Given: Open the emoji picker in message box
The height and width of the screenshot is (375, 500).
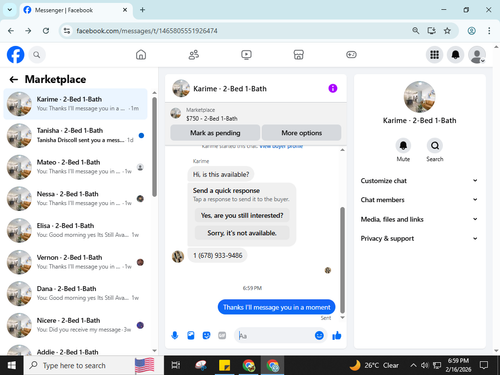Looking at the screenshot, I should point(319,335).
